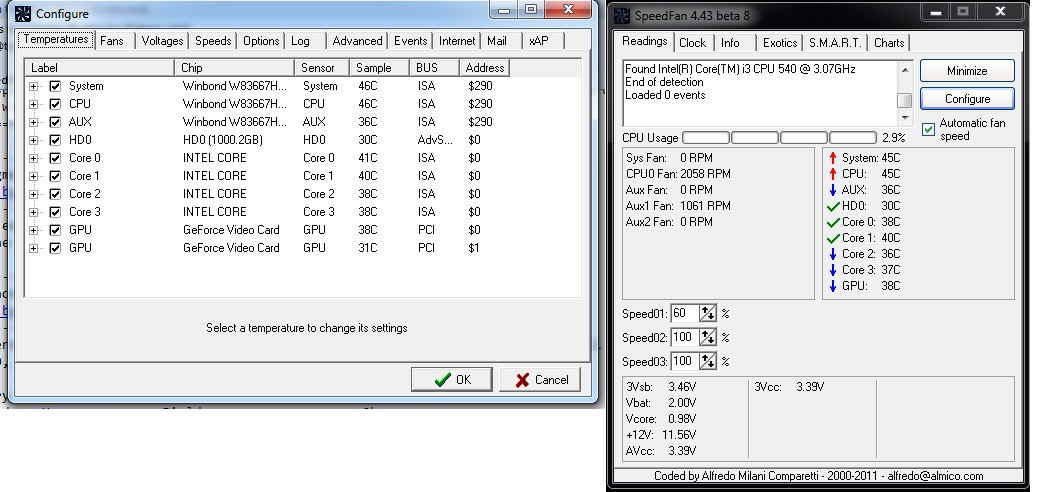Open the S.M.A.R.T. tab
The height and width of the screenshot is (492, 1037).
835,43
